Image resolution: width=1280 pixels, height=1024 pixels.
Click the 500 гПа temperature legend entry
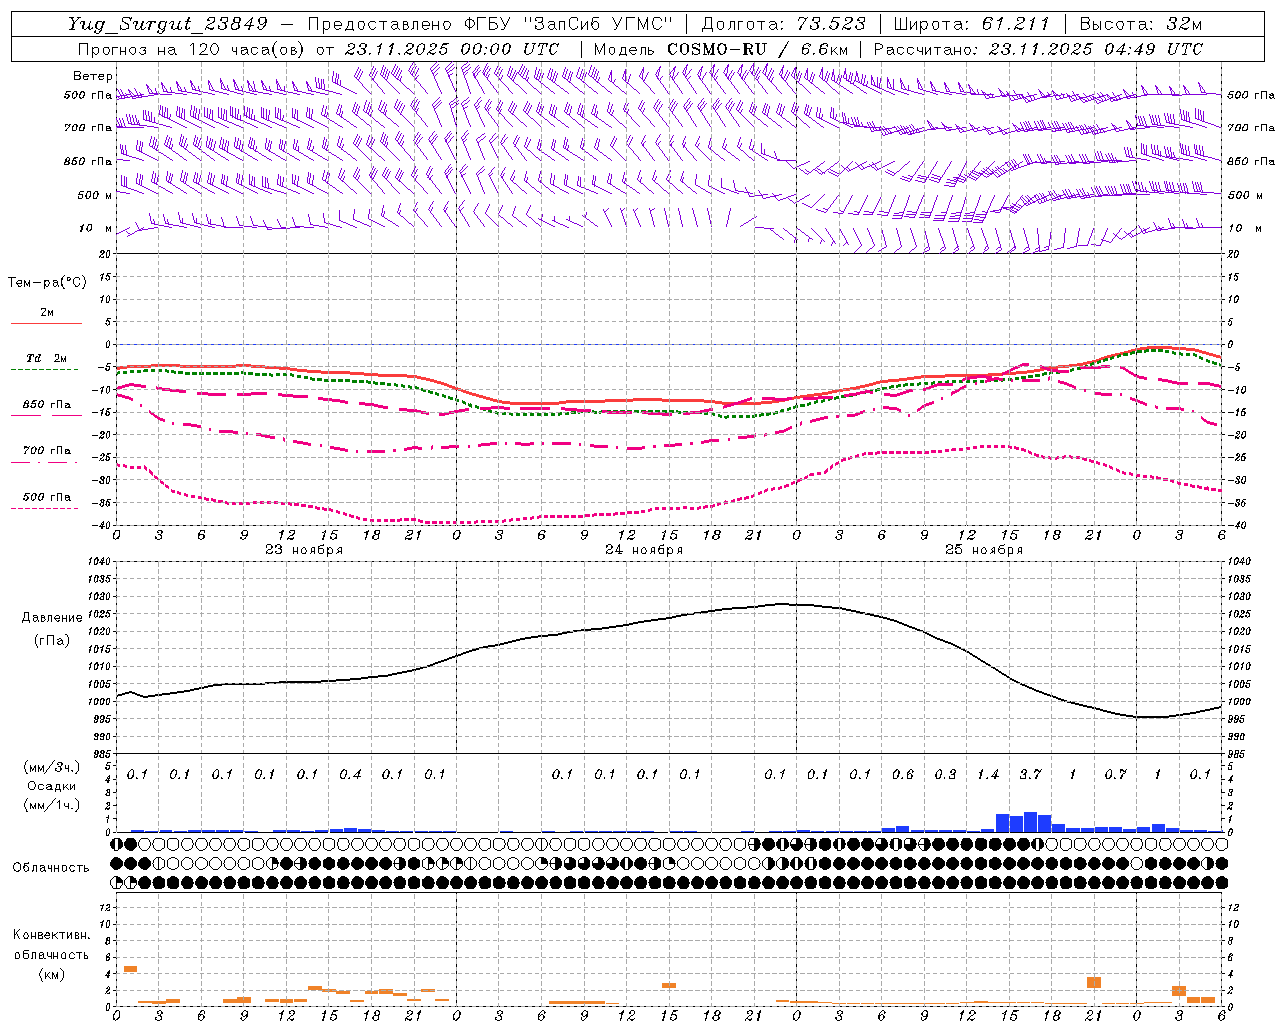[x=46, y=497]
